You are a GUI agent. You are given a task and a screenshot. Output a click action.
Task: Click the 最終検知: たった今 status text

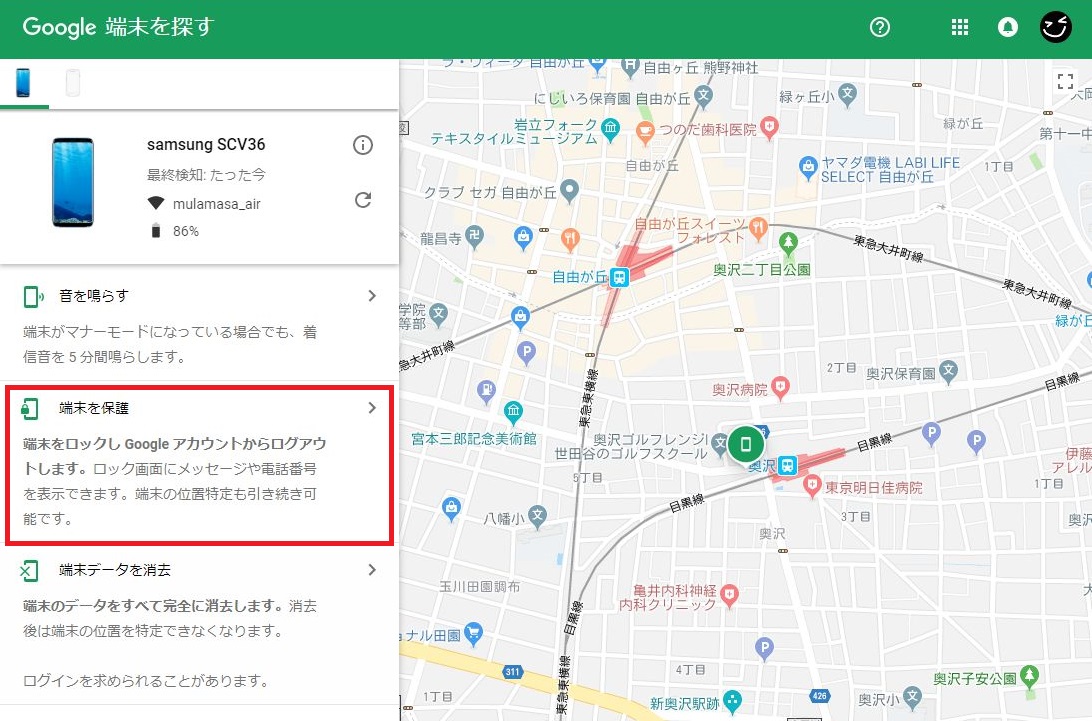(x=206, y=175)
